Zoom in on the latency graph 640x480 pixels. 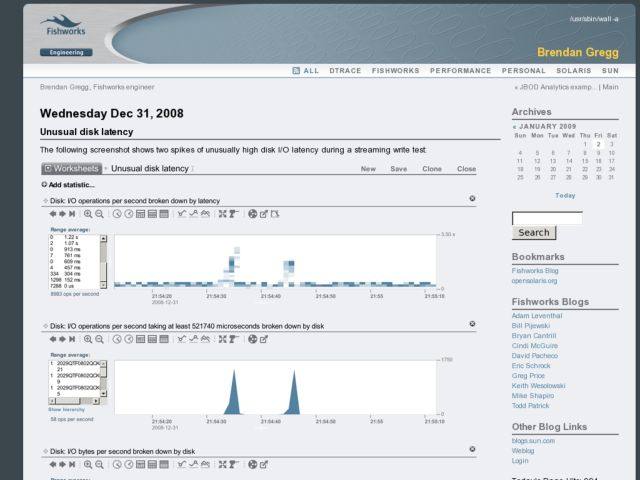(x=88, y=213)
